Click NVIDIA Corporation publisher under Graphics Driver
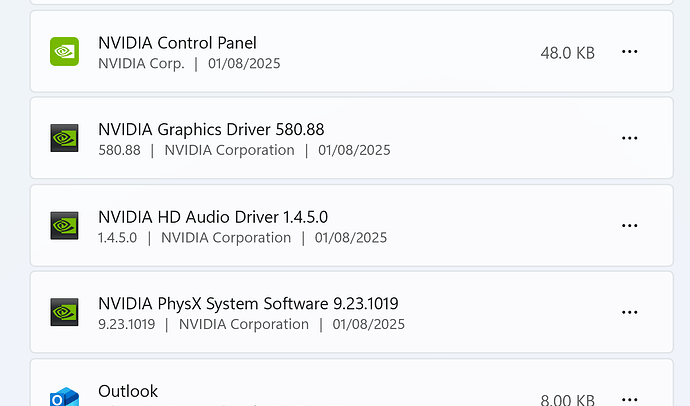Screen dimensions: 690x406 (229, 150)
